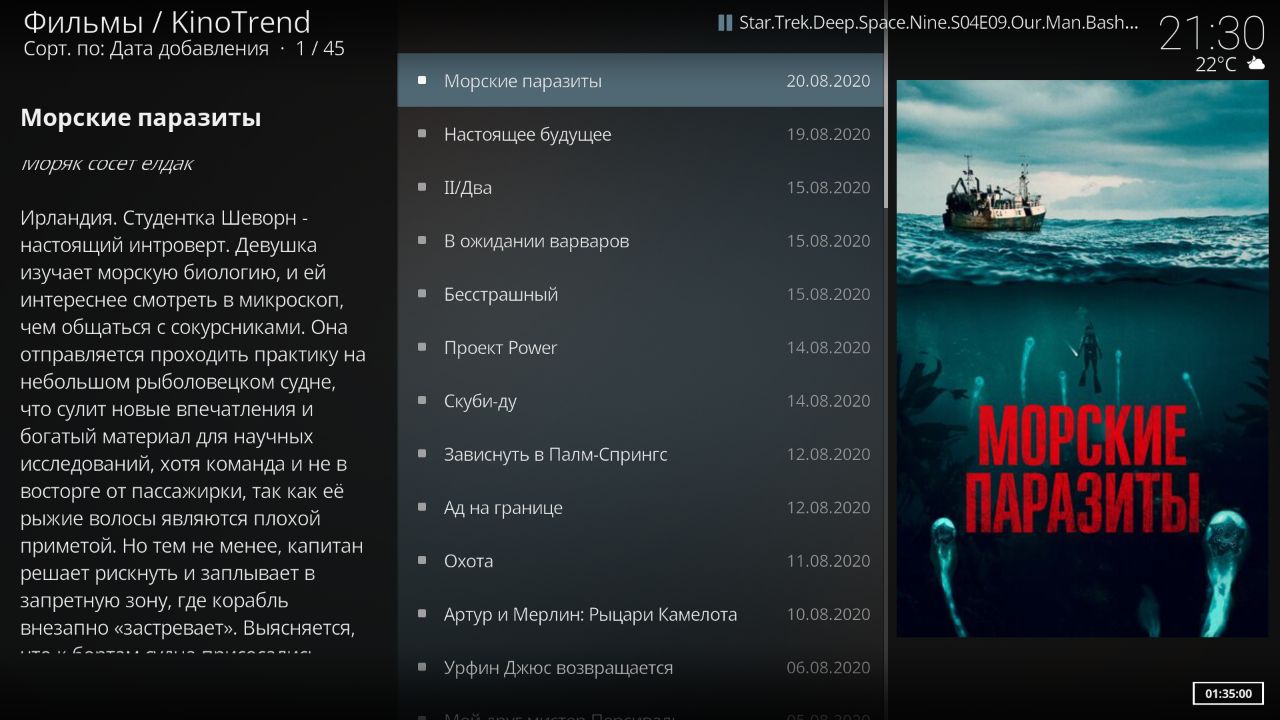Choose Бесстрашный from the list

point(640,294)
